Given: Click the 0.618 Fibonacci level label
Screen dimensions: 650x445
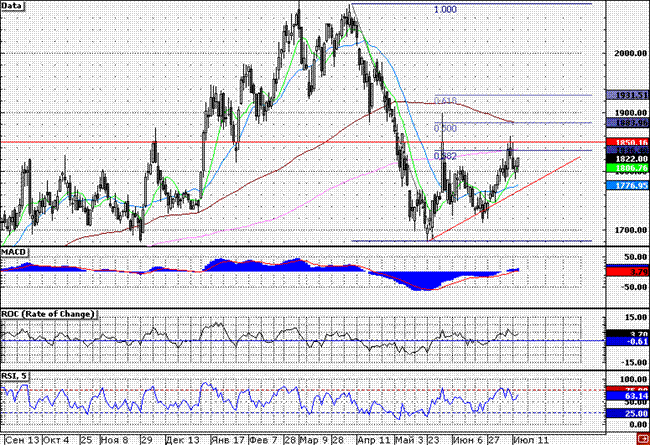Looking at the screenshot, I should pyautogui.click(x=445, y=102).
